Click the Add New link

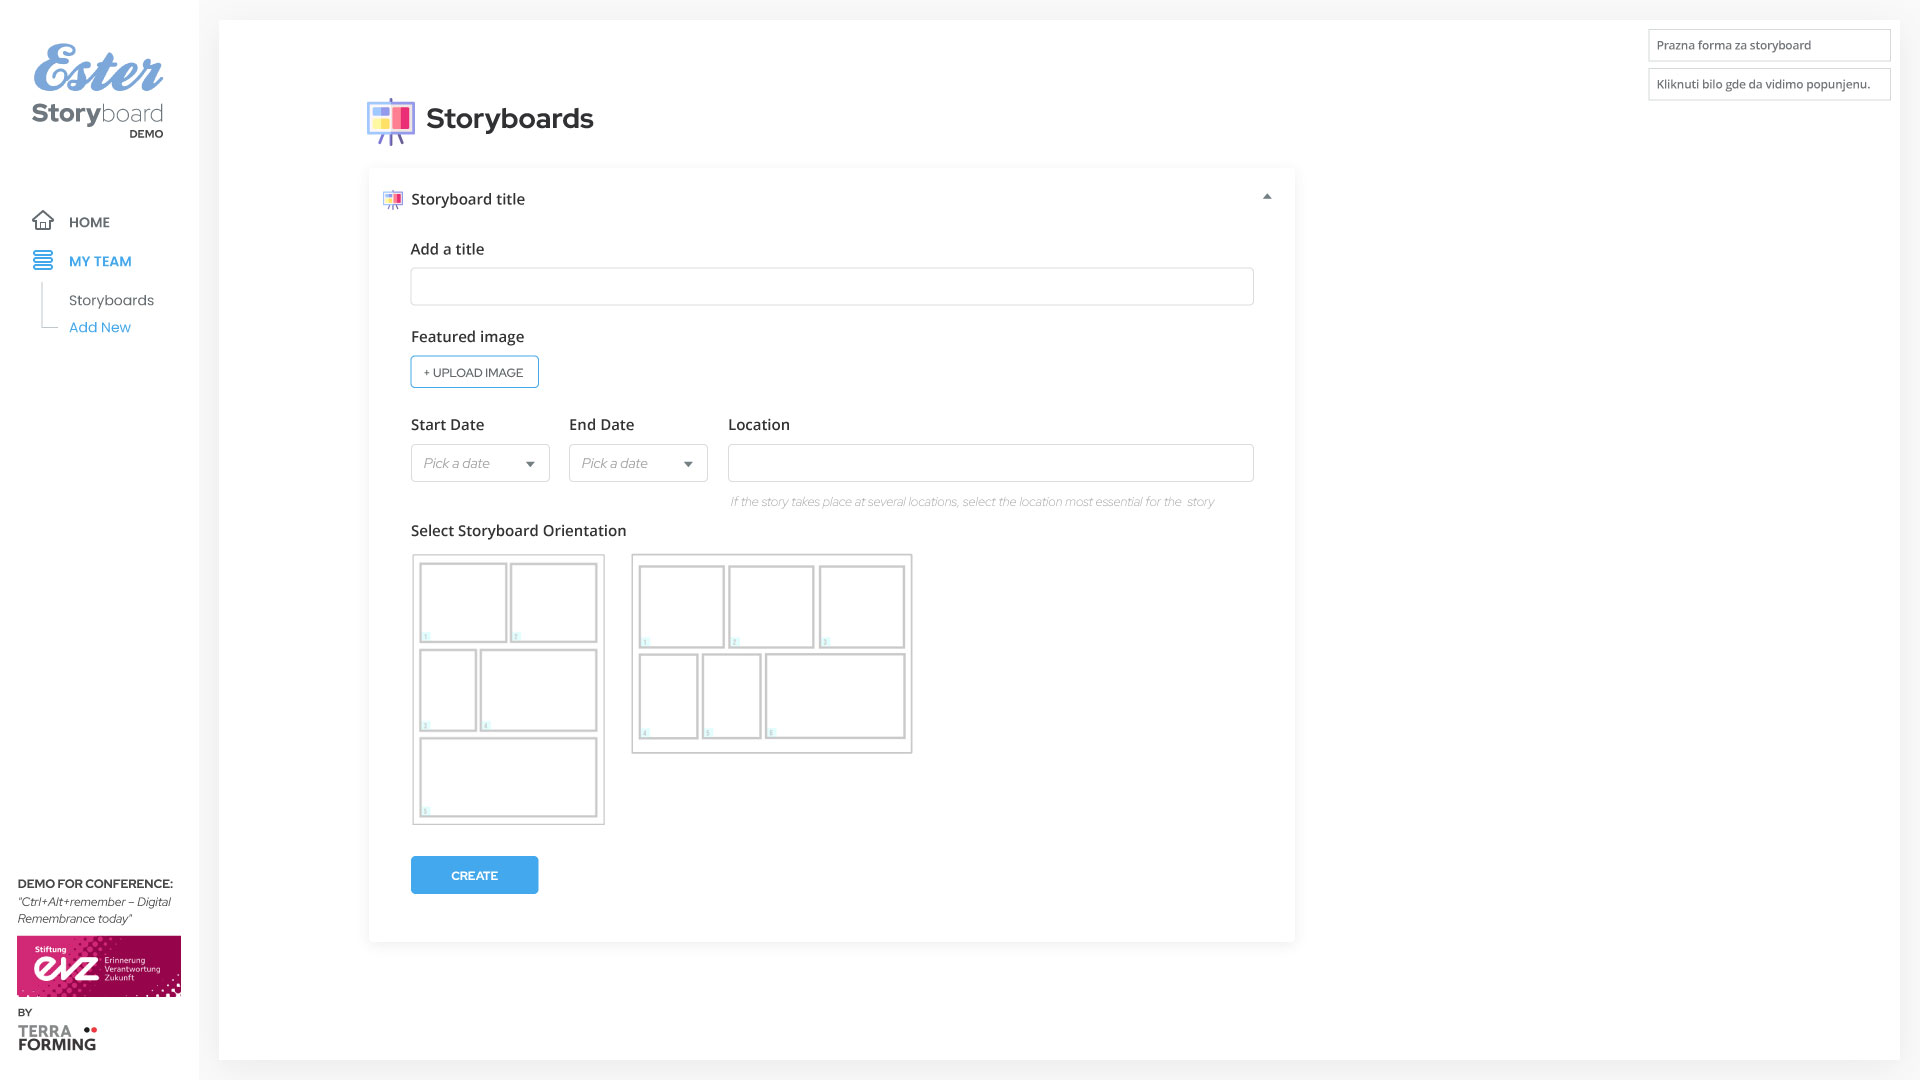100,327
